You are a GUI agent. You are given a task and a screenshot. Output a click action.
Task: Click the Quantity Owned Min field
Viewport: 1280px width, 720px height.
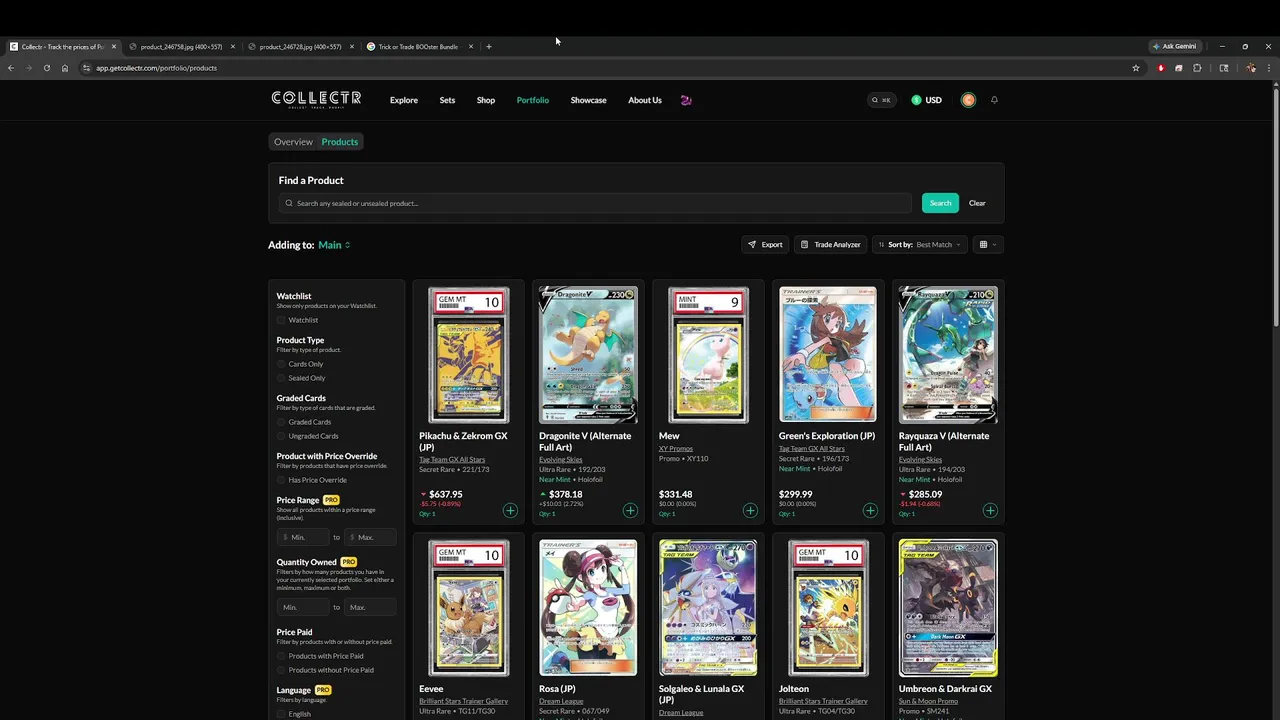click(x=303, y=607)
